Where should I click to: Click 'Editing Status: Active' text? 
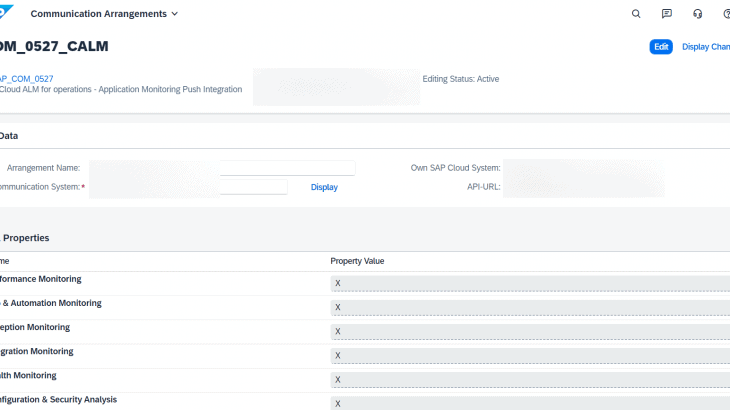click(460, 79)
